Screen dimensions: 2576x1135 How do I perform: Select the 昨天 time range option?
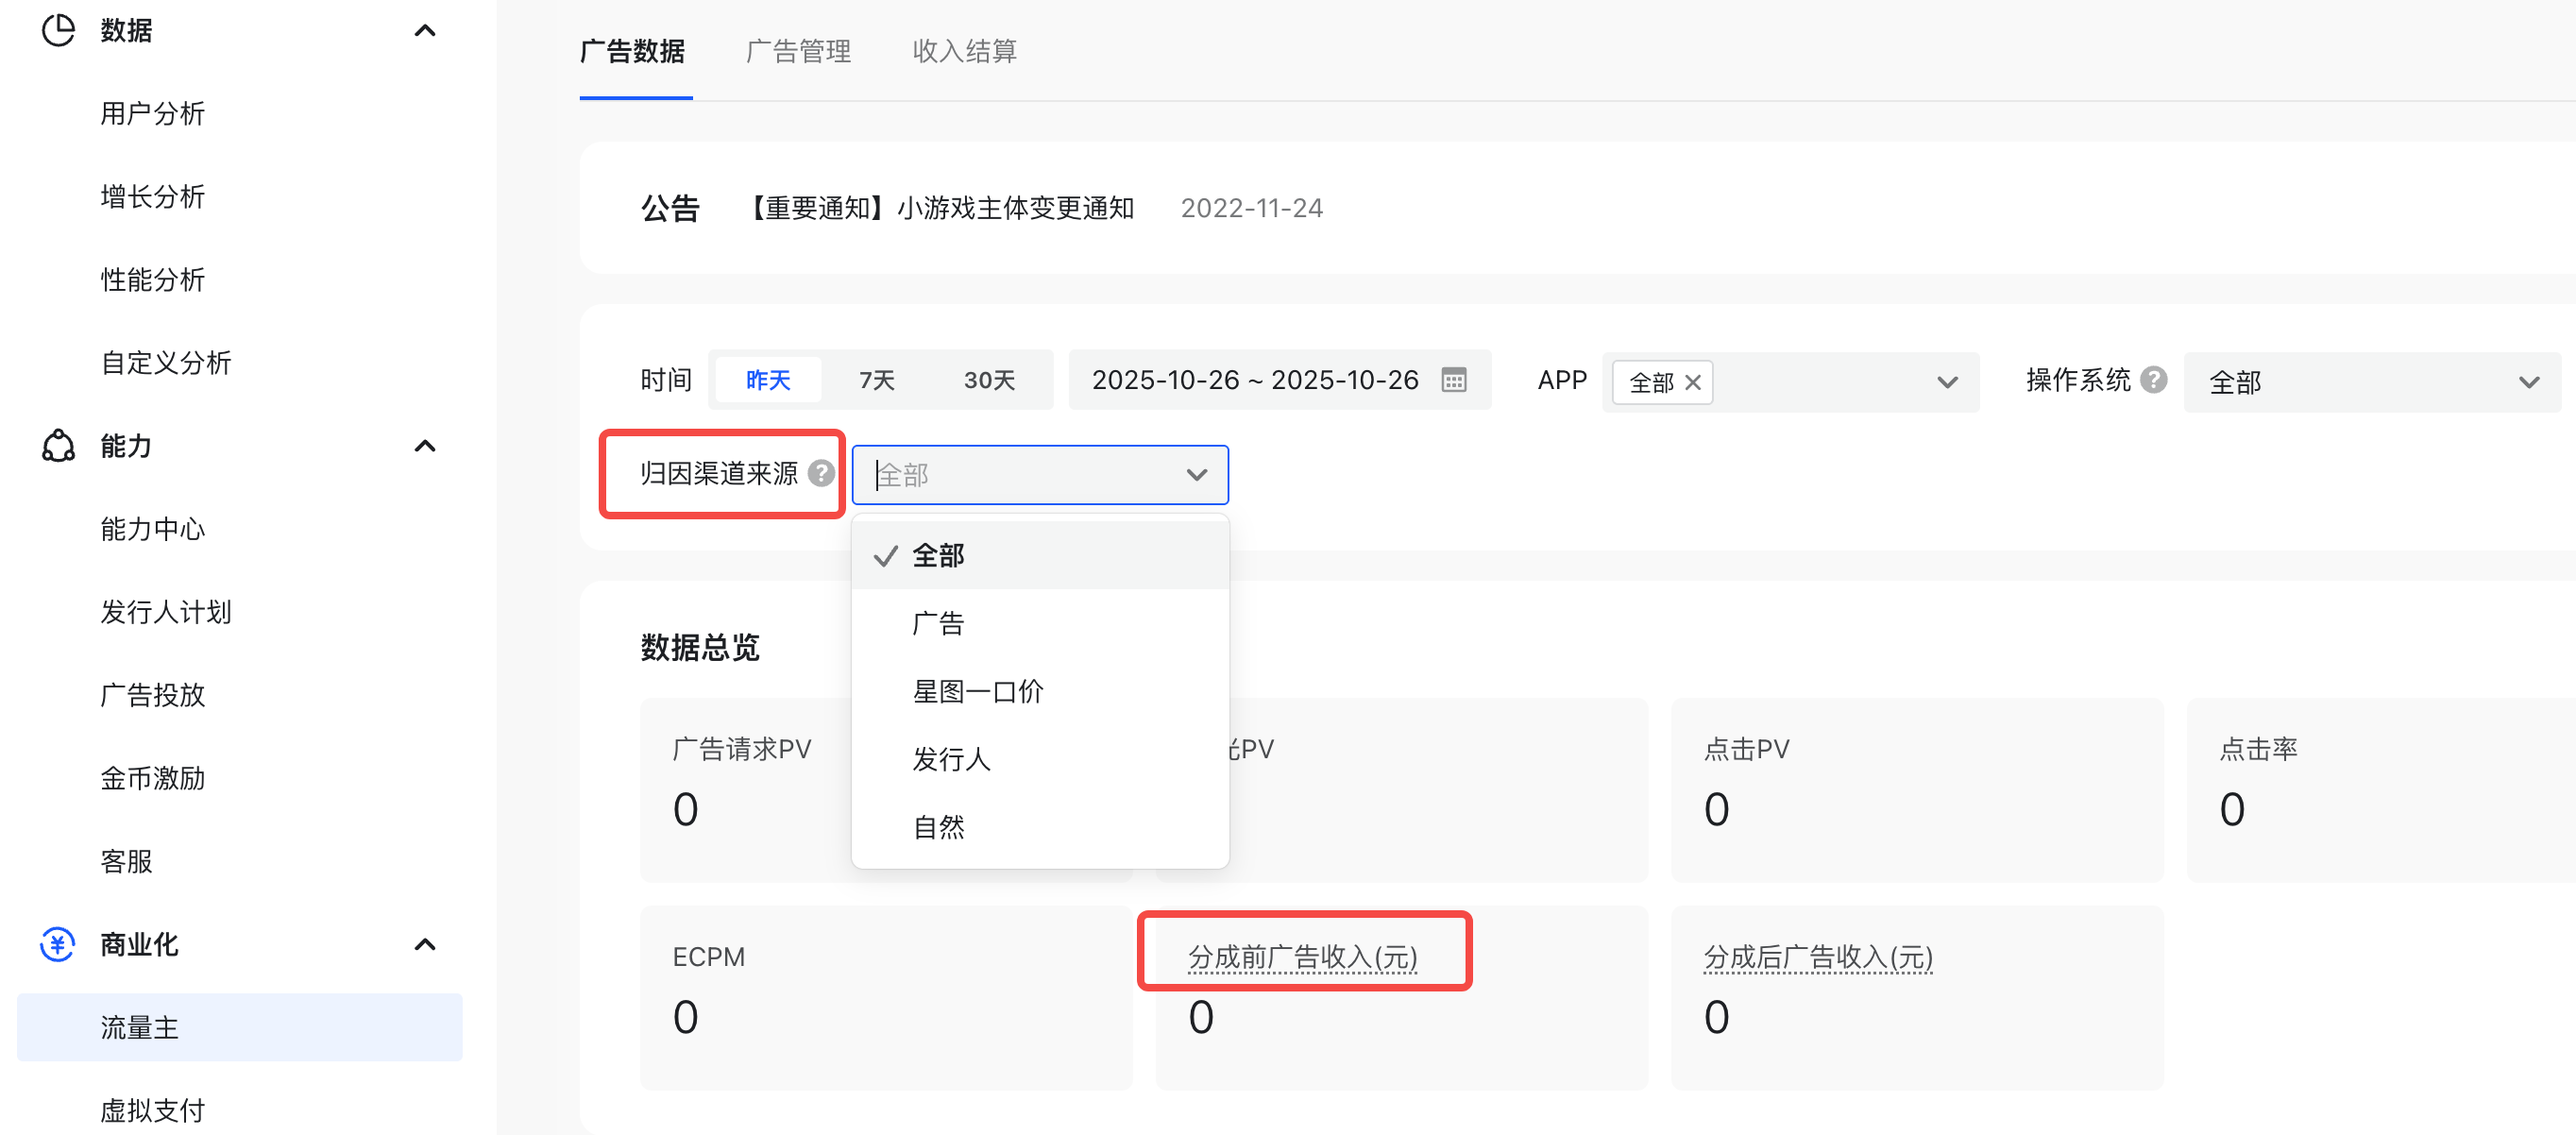[x=768, y=380]
